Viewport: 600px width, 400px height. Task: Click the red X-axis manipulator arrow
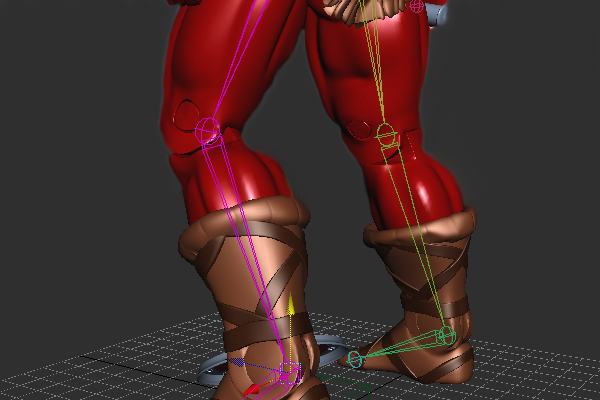[253, 390]
